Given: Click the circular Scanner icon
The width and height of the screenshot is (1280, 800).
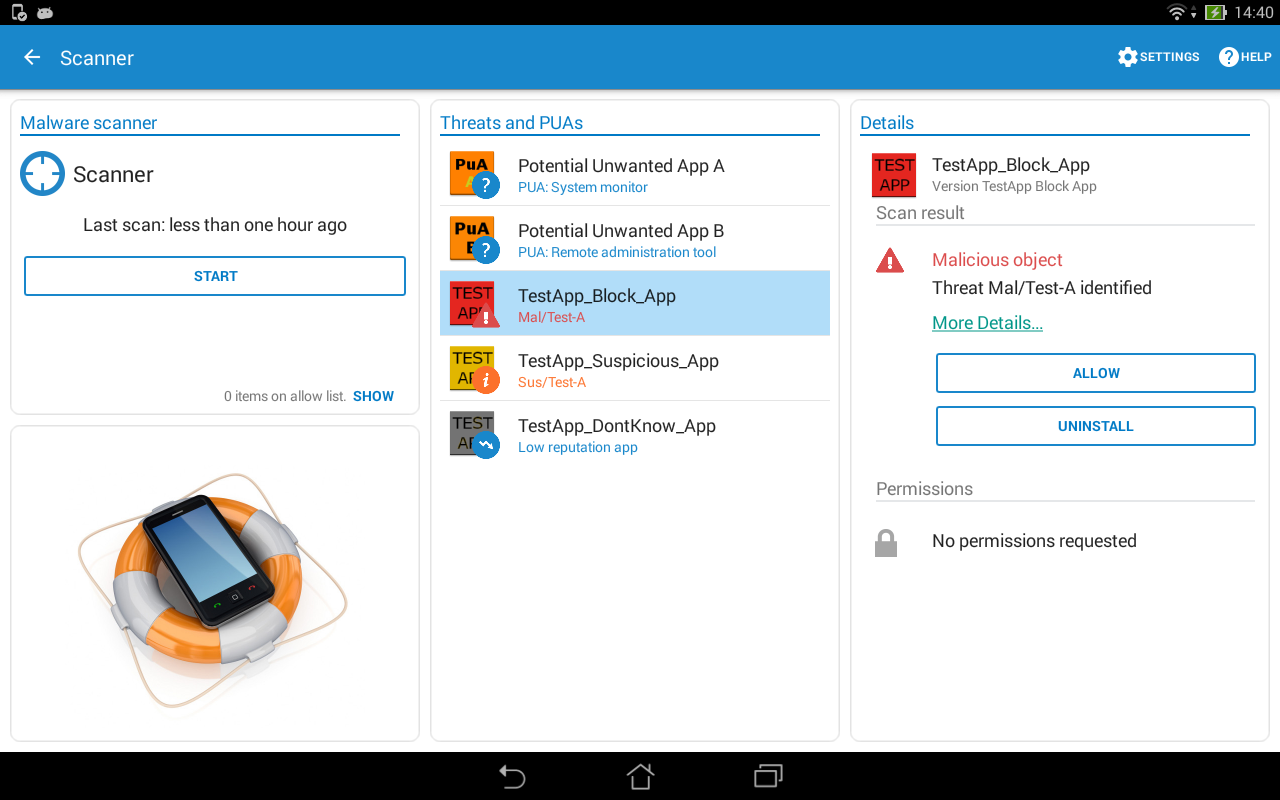Looking at the screenshot, I should [42, 173].
